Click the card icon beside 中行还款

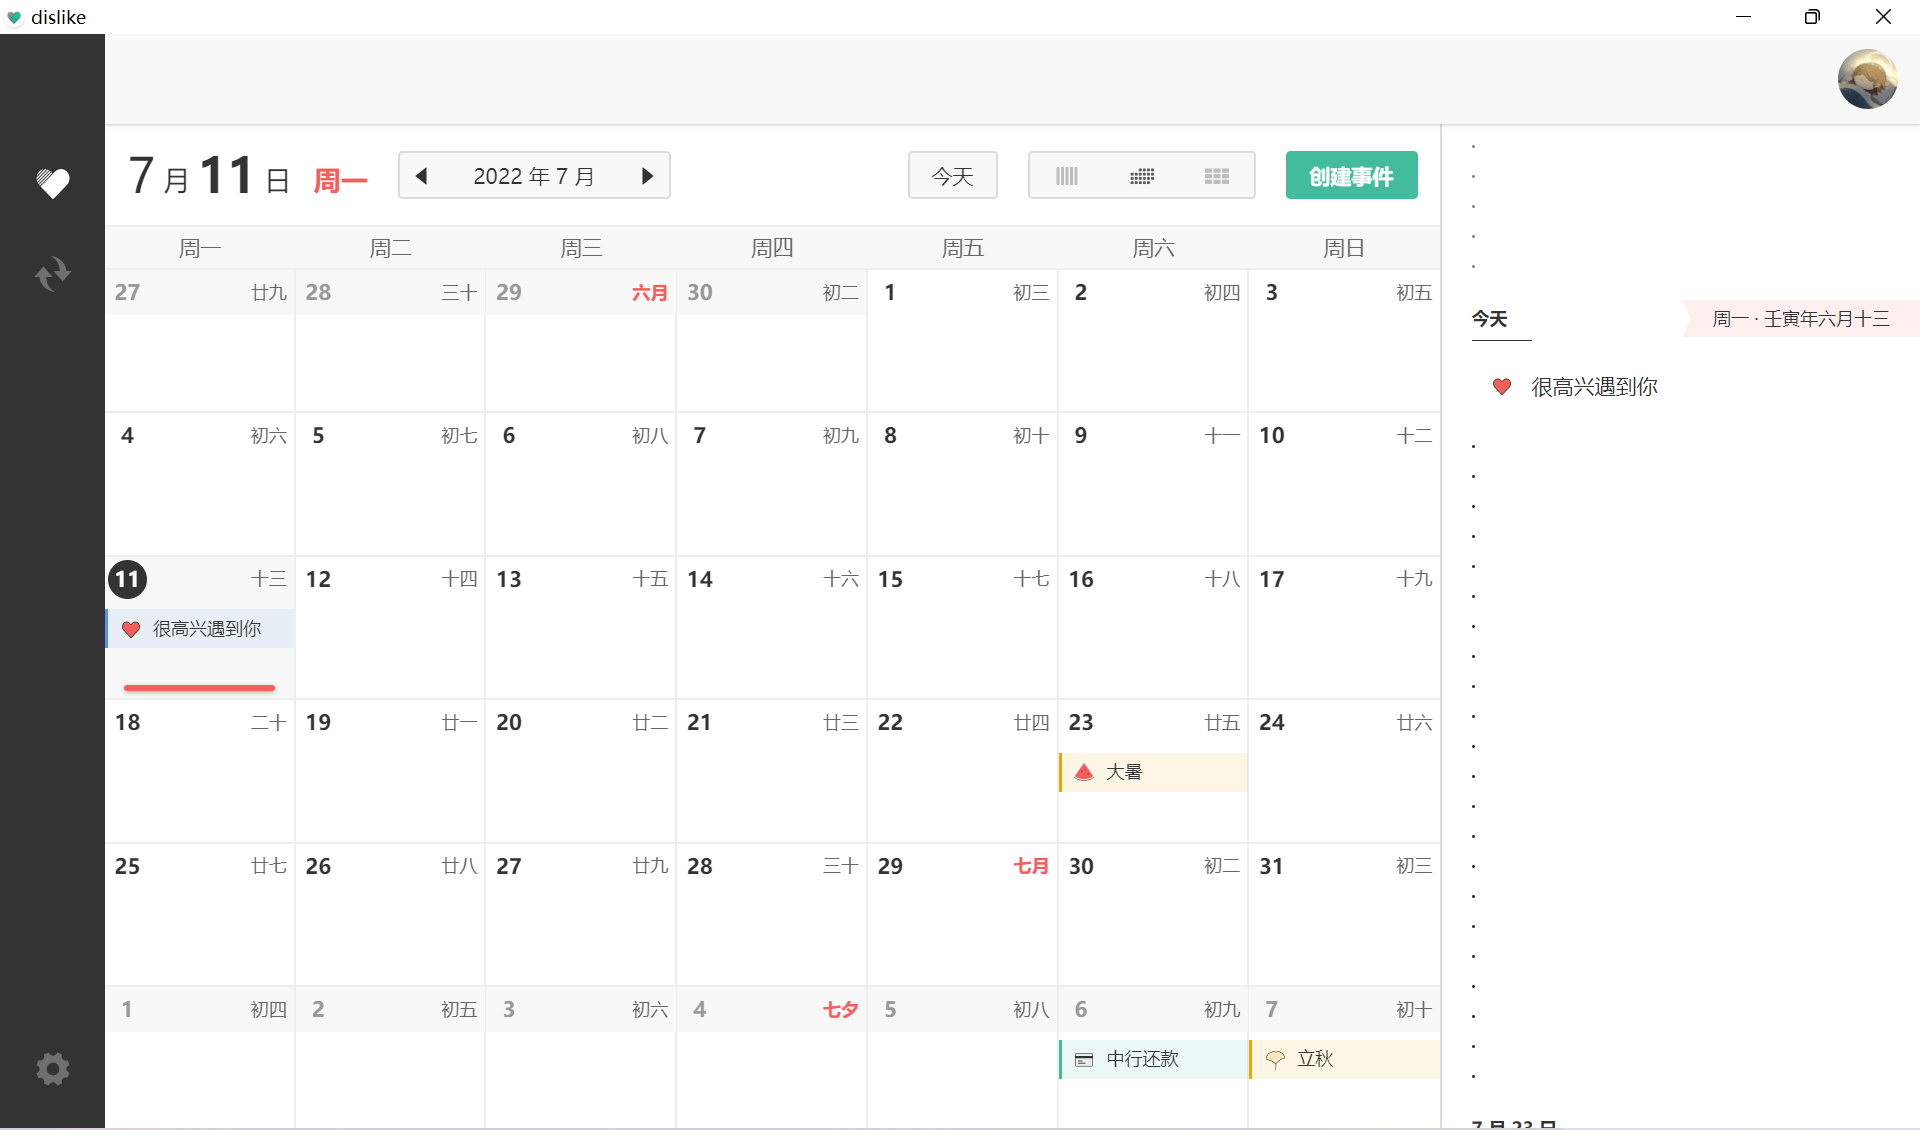(x=1084, y=1060)
